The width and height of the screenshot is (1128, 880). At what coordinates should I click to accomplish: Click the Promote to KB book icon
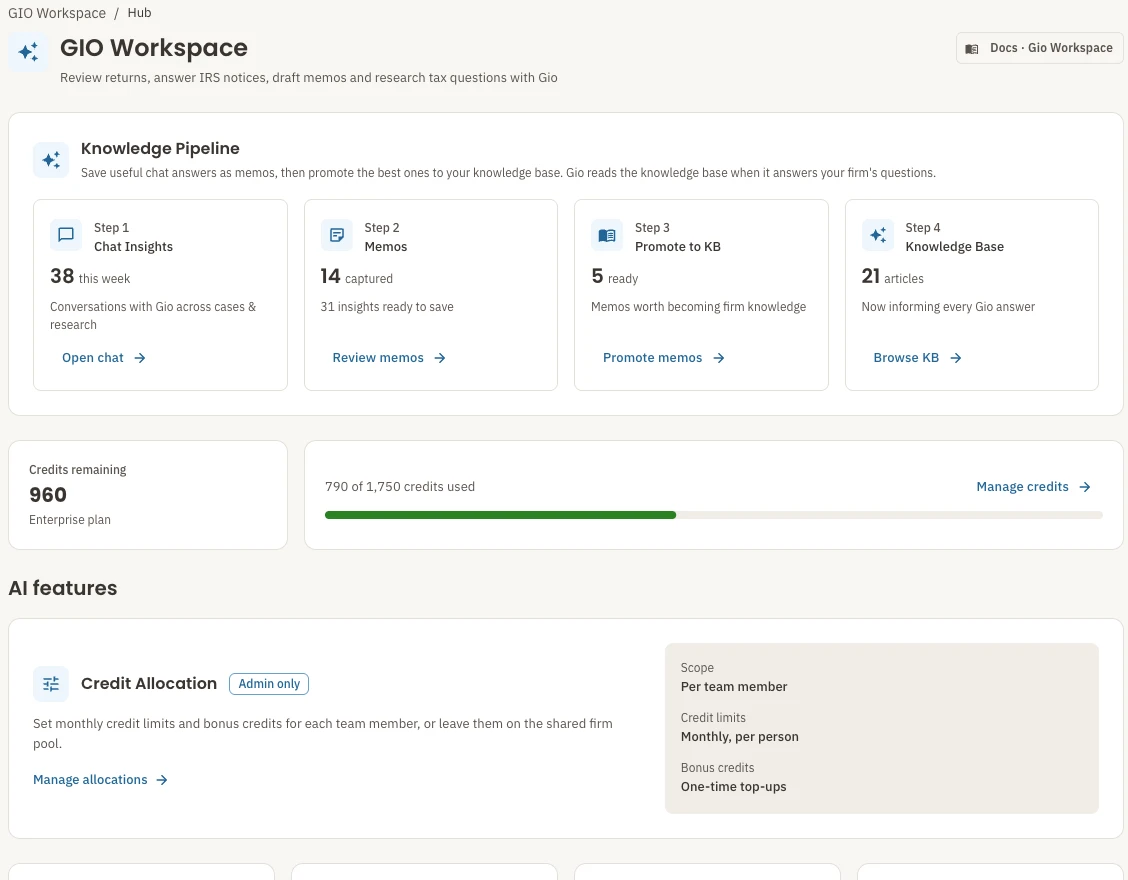pos(607,235)
